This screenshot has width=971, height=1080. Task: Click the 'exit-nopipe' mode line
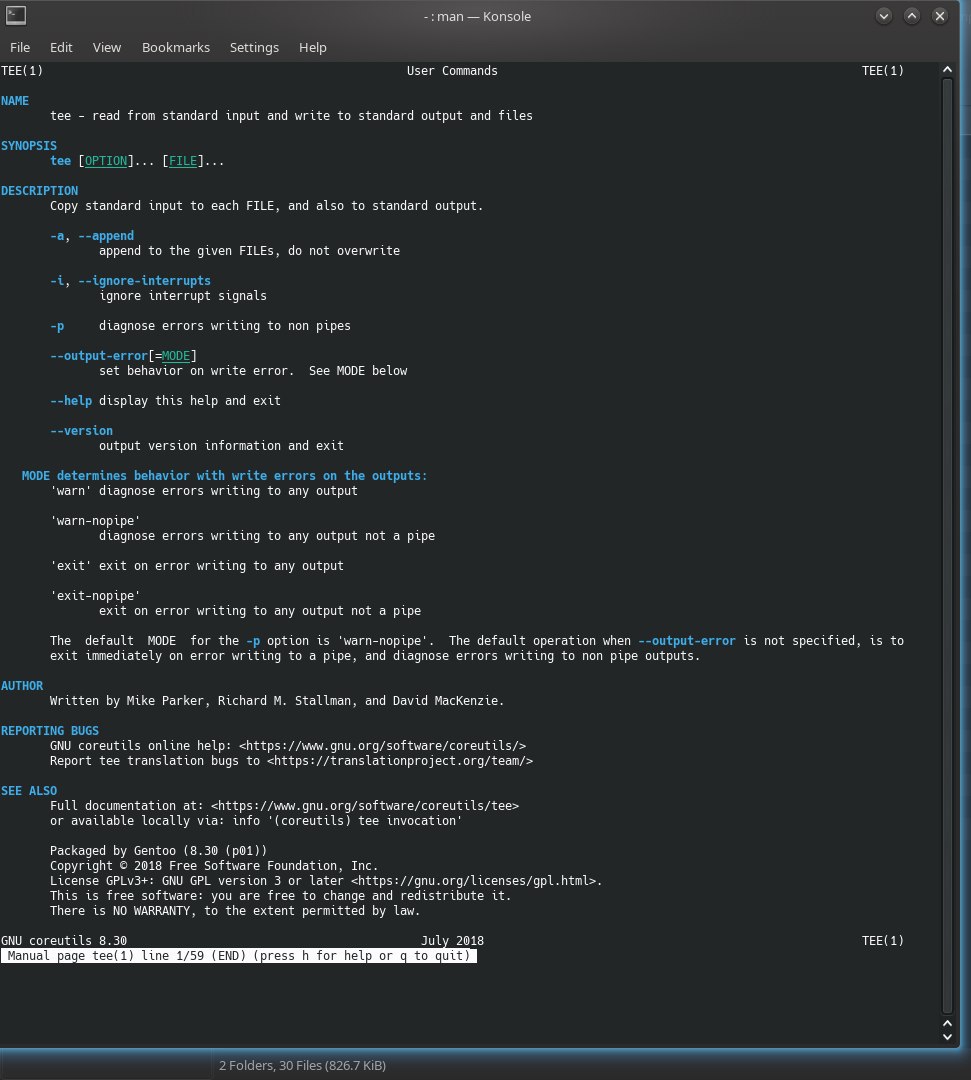(96, 596)
